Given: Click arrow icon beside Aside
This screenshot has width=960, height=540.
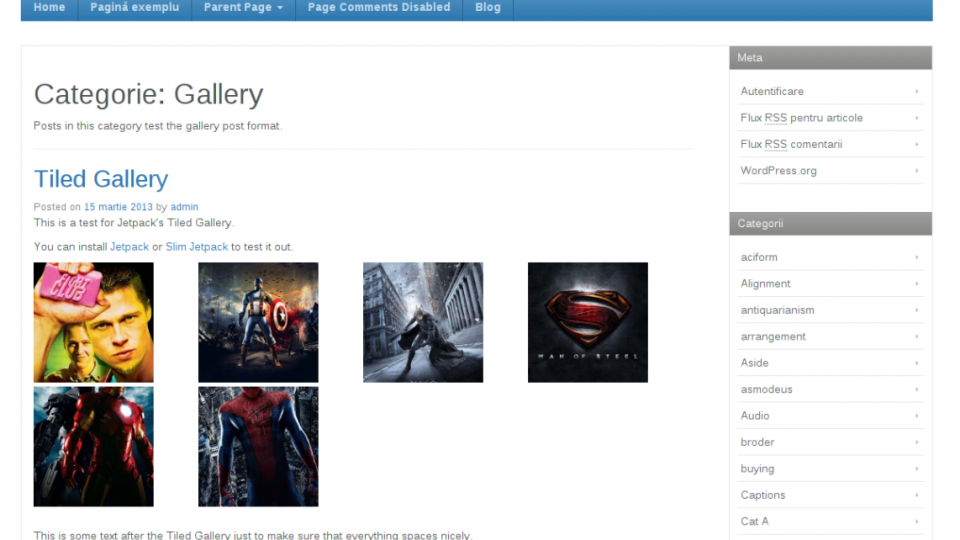Looking at the screenshot, I should pos(917,362).
